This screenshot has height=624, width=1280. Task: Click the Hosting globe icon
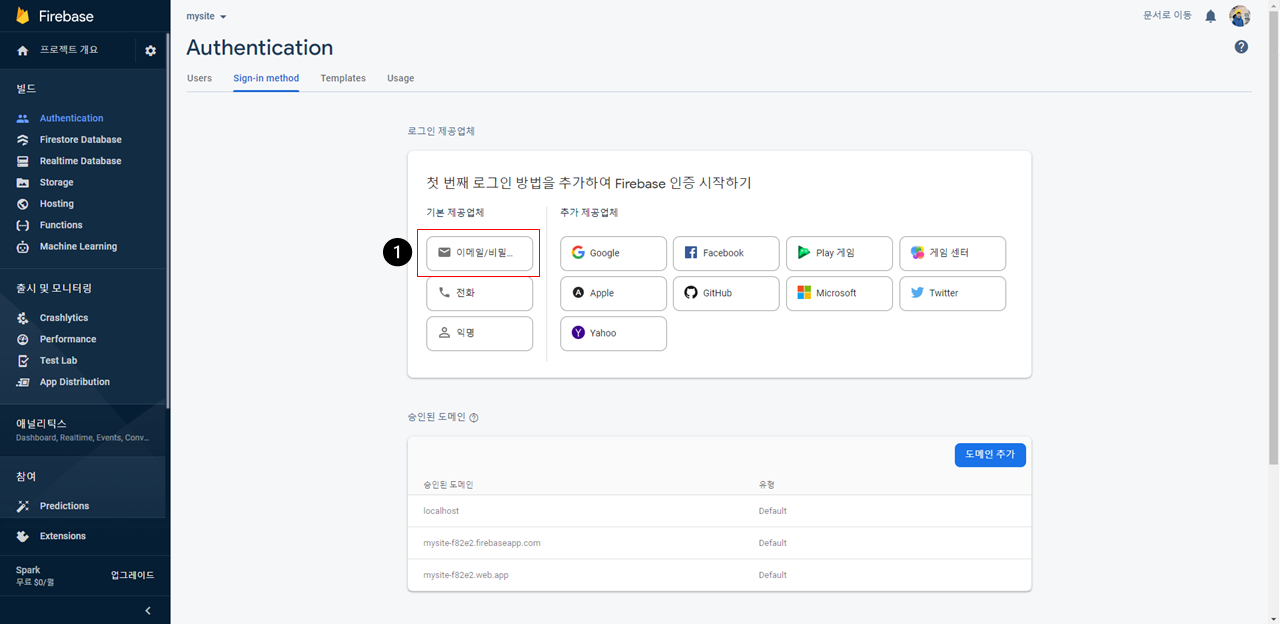[x=23, y=204]
